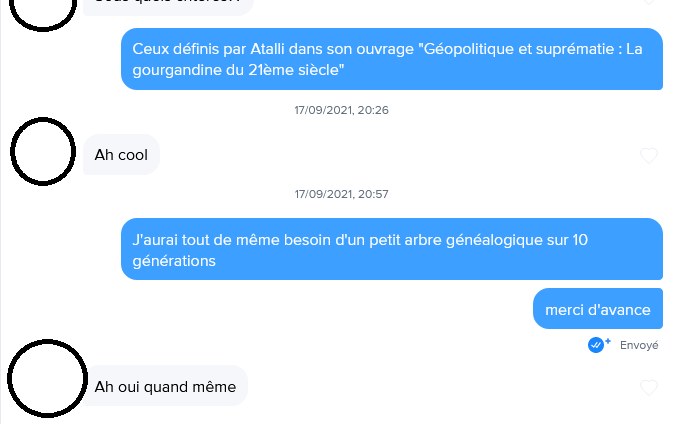Viewport: 682px width, 424px height.
Task: Tap the heart beside "Ah oui quand même"
Action: (x=649, y=387)
